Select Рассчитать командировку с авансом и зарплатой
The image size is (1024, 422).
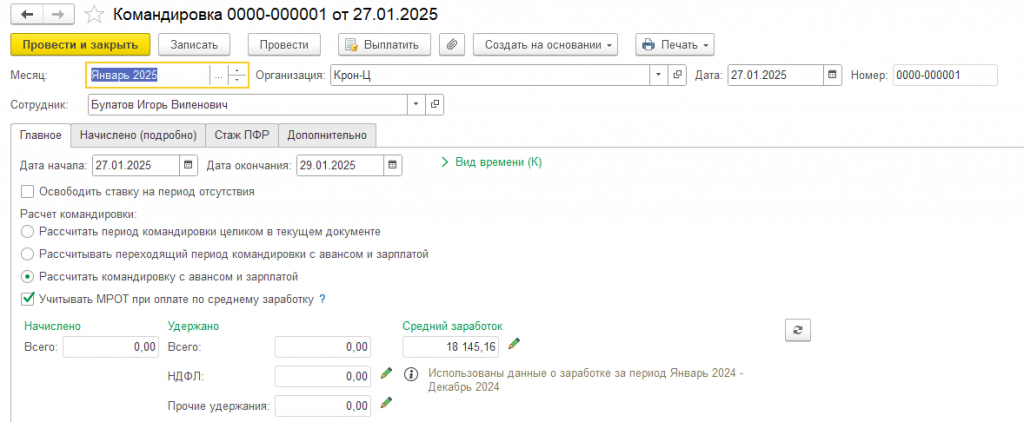(27, 276)
